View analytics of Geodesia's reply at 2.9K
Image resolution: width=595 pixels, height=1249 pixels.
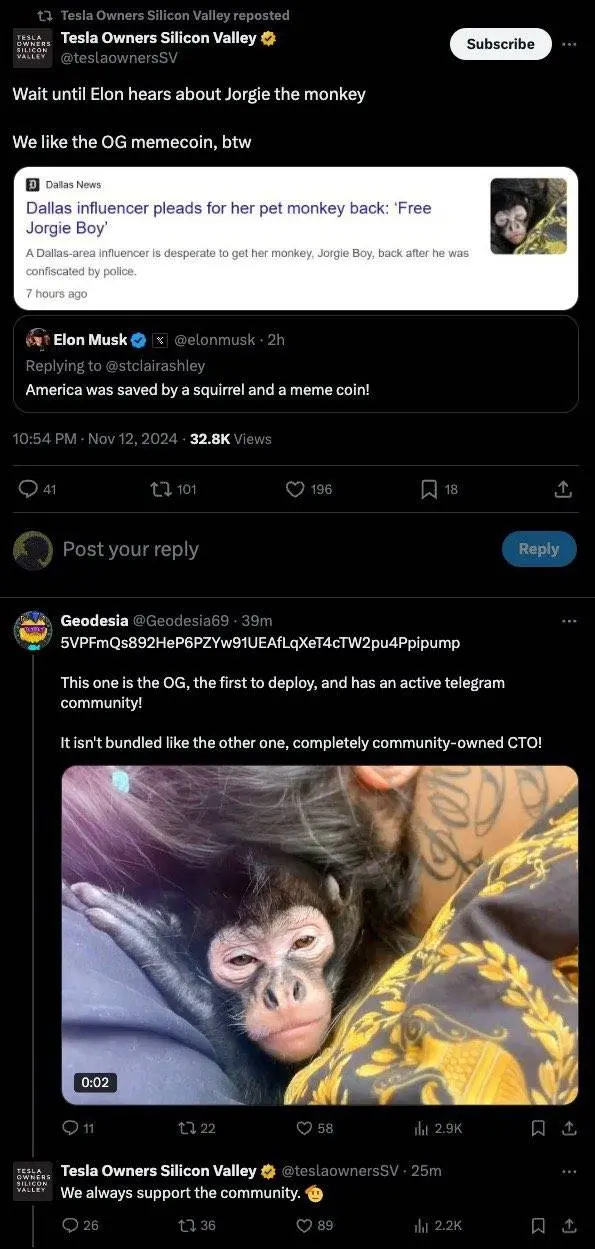(x=438, y=1128)
